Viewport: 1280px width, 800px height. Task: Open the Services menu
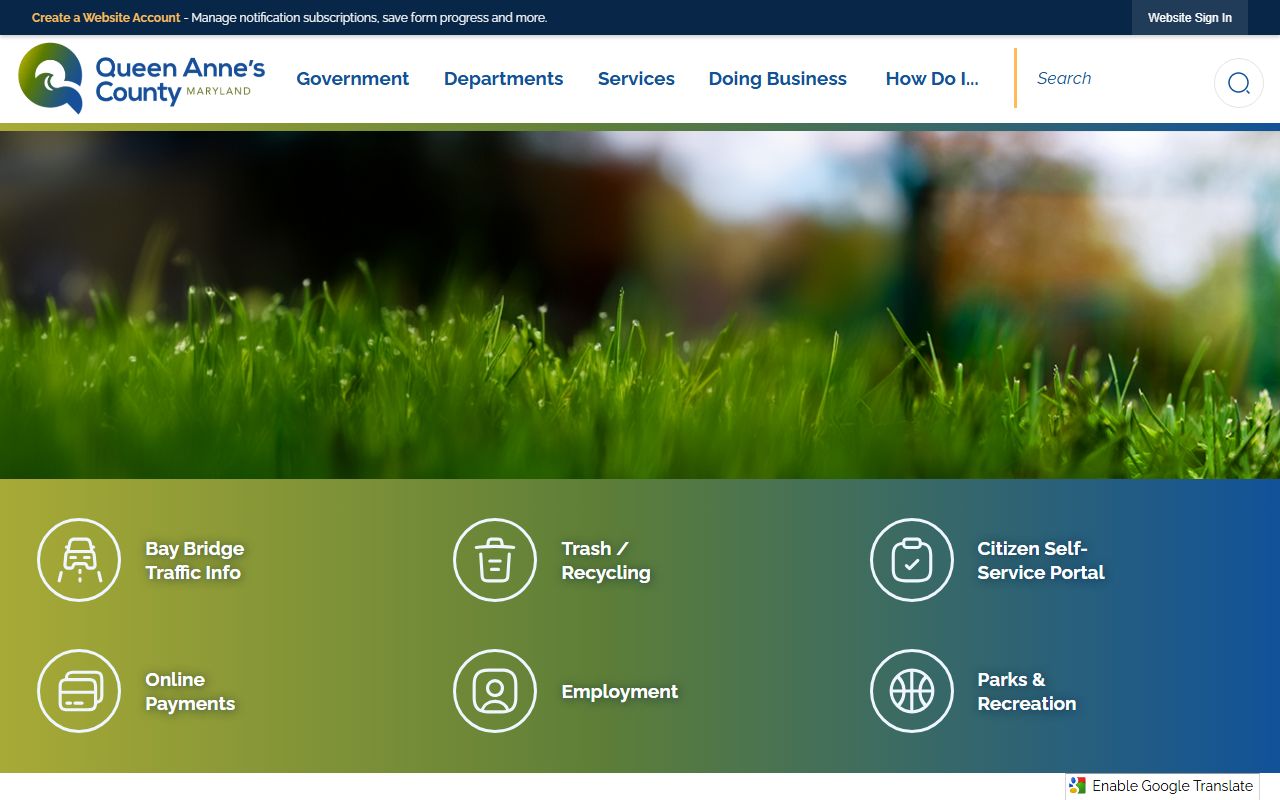pos(636,79)
